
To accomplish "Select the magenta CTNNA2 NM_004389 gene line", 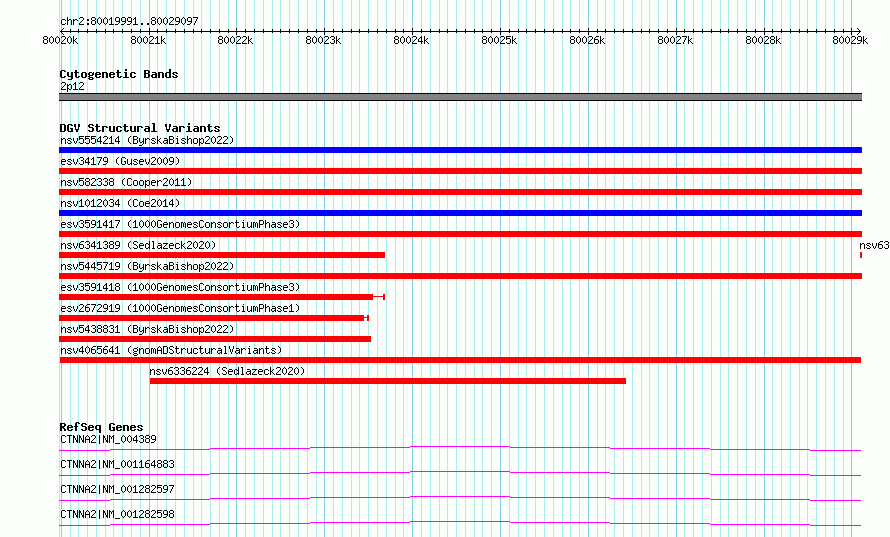I will pos(460,448).
